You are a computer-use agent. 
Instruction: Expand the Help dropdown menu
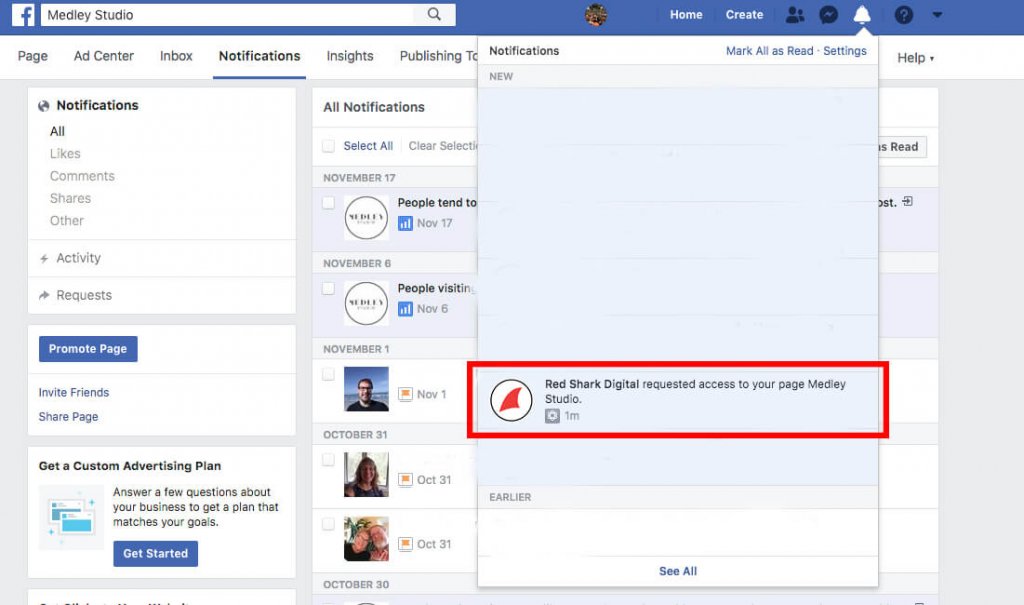click(x=914, y=57)
